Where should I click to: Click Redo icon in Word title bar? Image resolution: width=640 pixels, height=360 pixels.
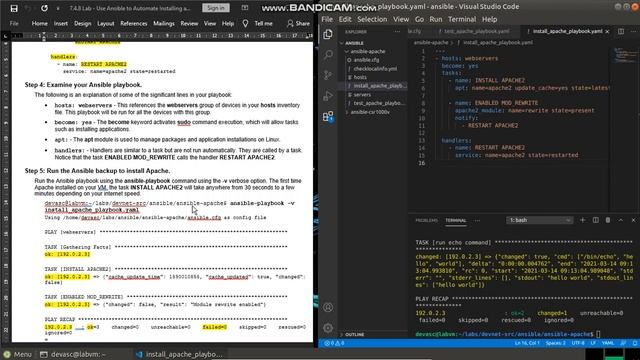tap(44, 8)
